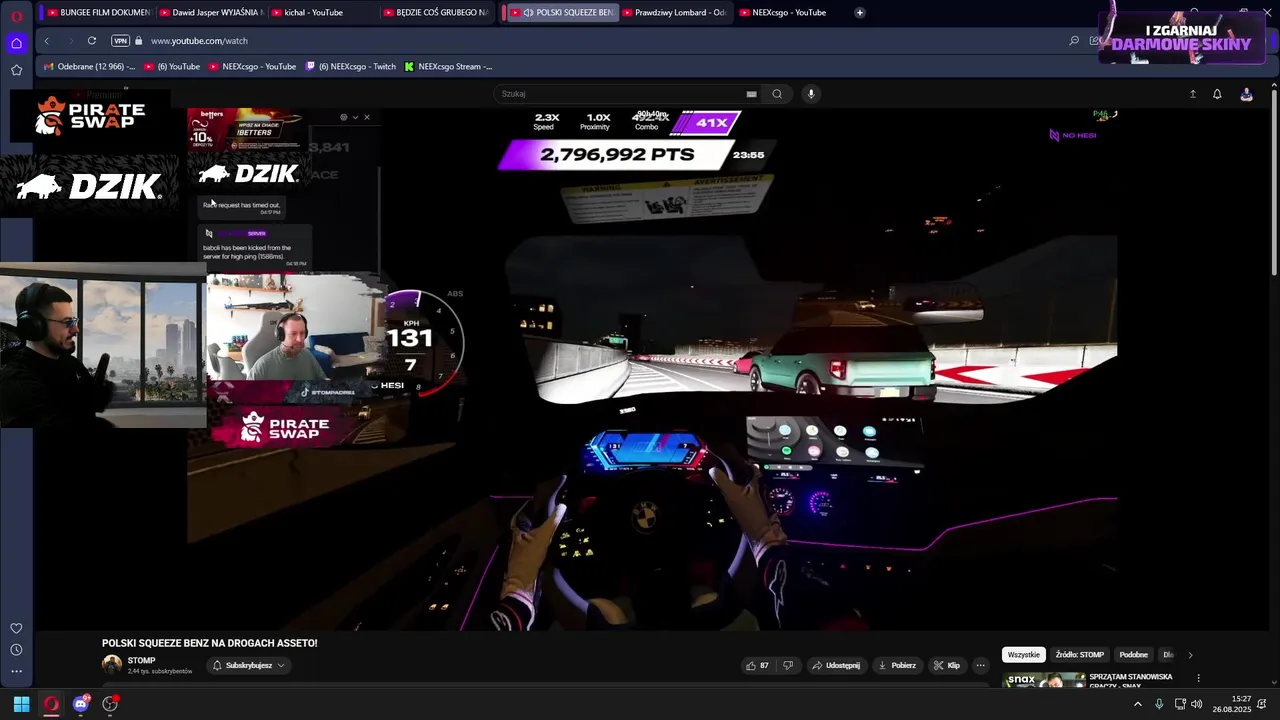
Task: Open the tray network icon
Action: (1180, 704)
